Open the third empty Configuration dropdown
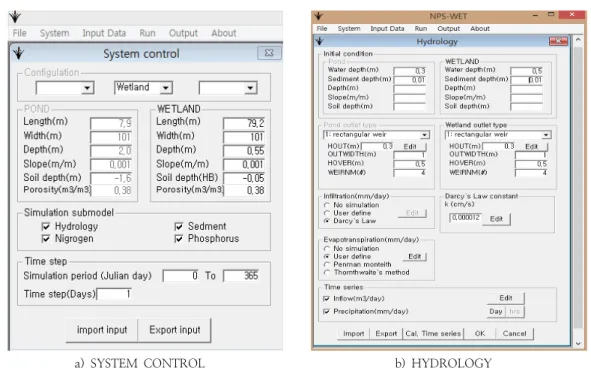Viewport: 591px width, 368px height. (x=250, y=88)
